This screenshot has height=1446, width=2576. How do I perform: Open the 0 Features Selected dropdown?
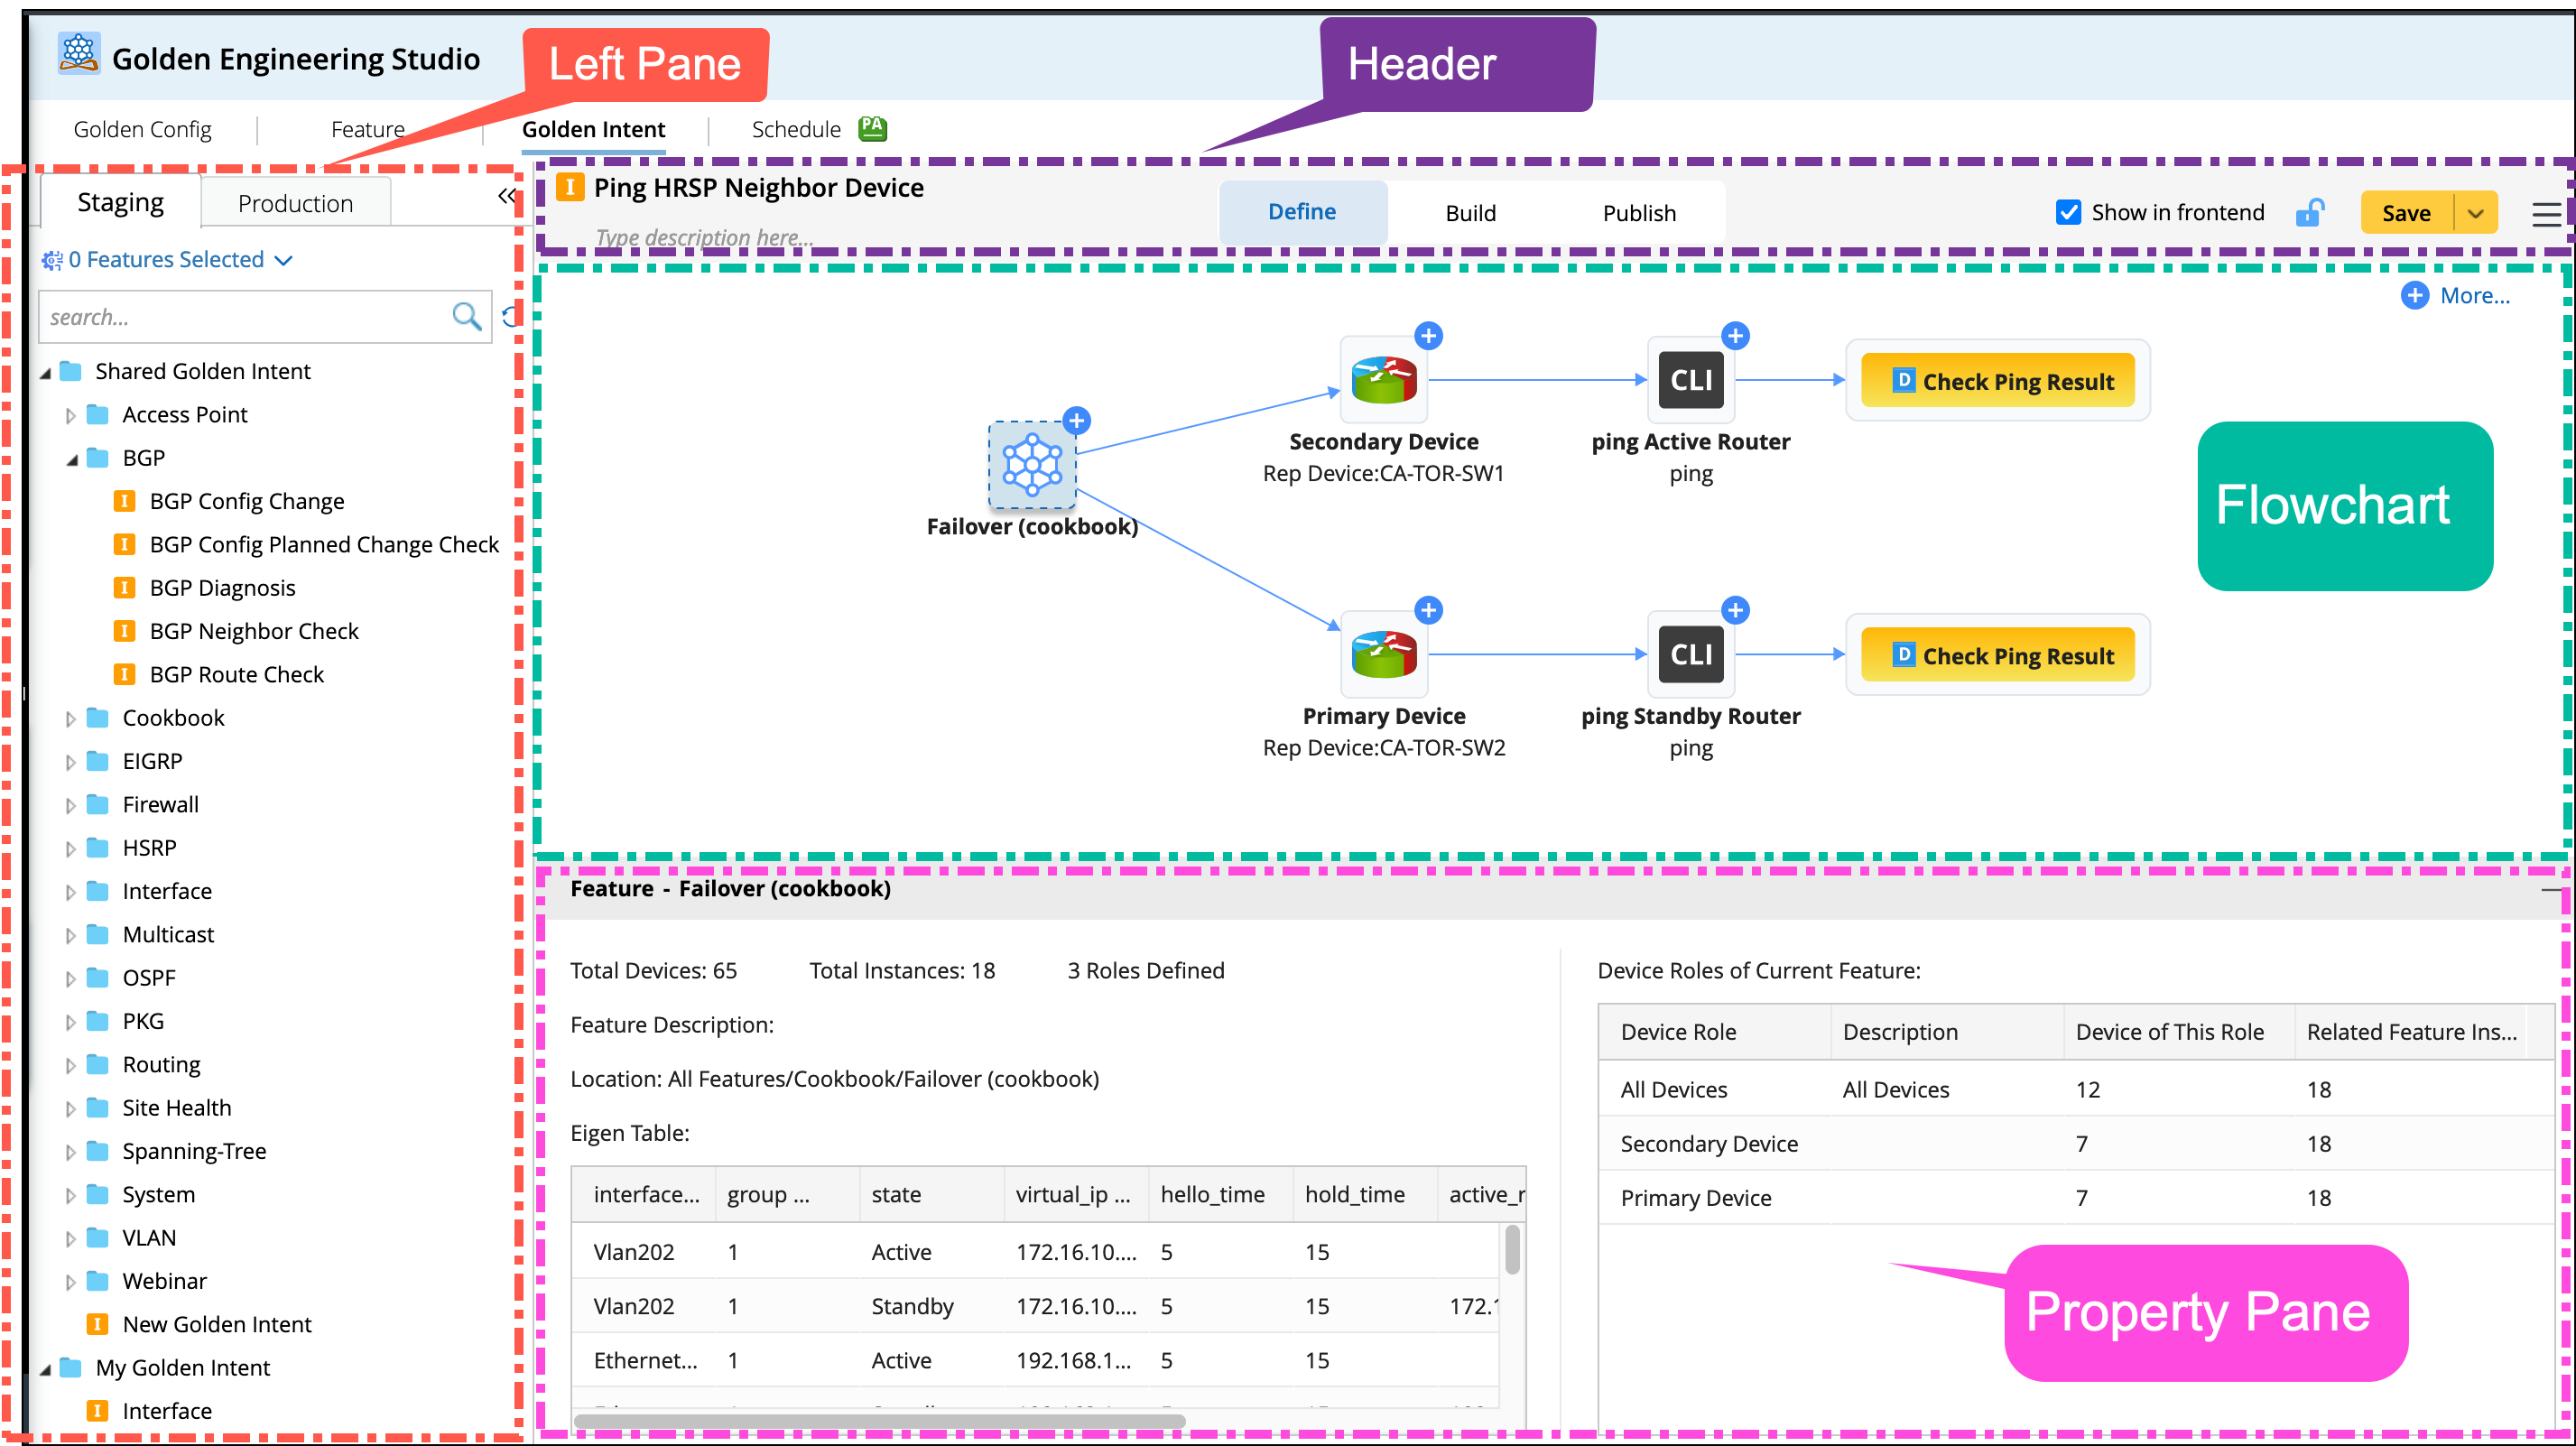point(168,260)
